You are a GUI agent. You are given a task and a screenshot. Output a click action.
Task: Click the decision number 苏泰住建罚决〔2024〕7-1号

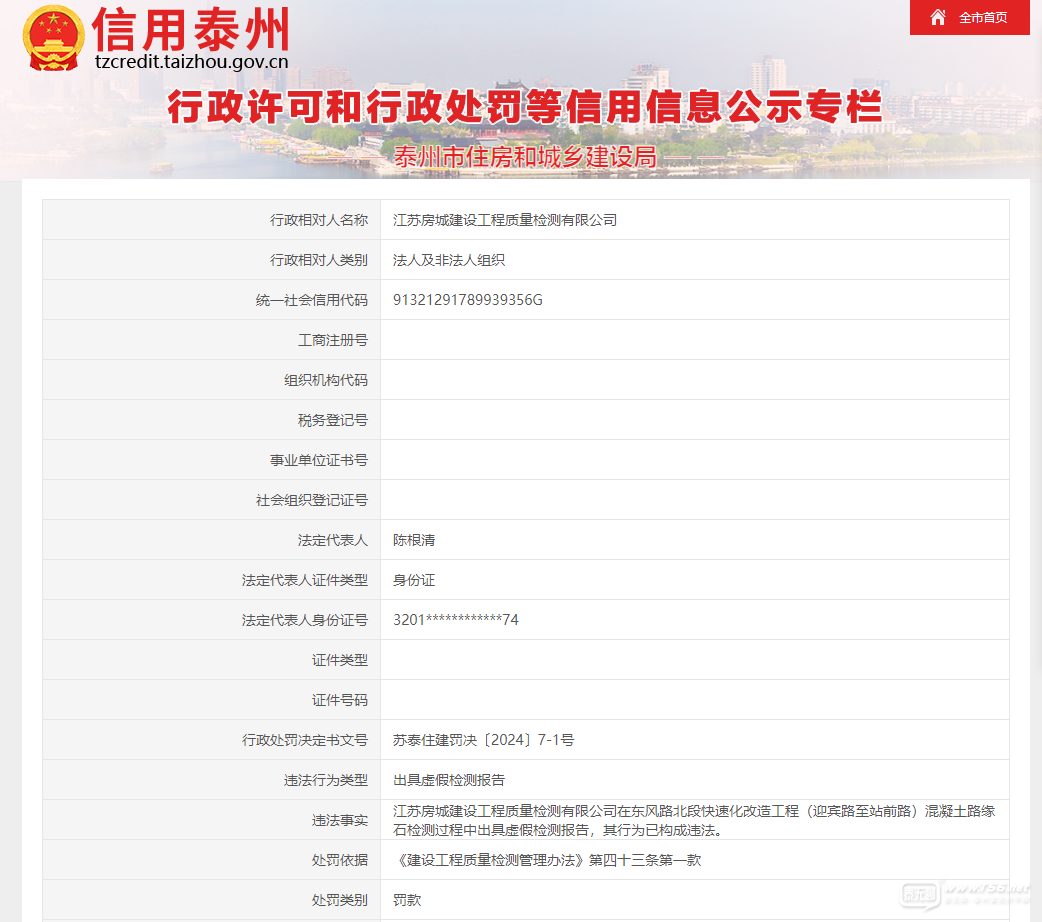[x=483, y=740]
